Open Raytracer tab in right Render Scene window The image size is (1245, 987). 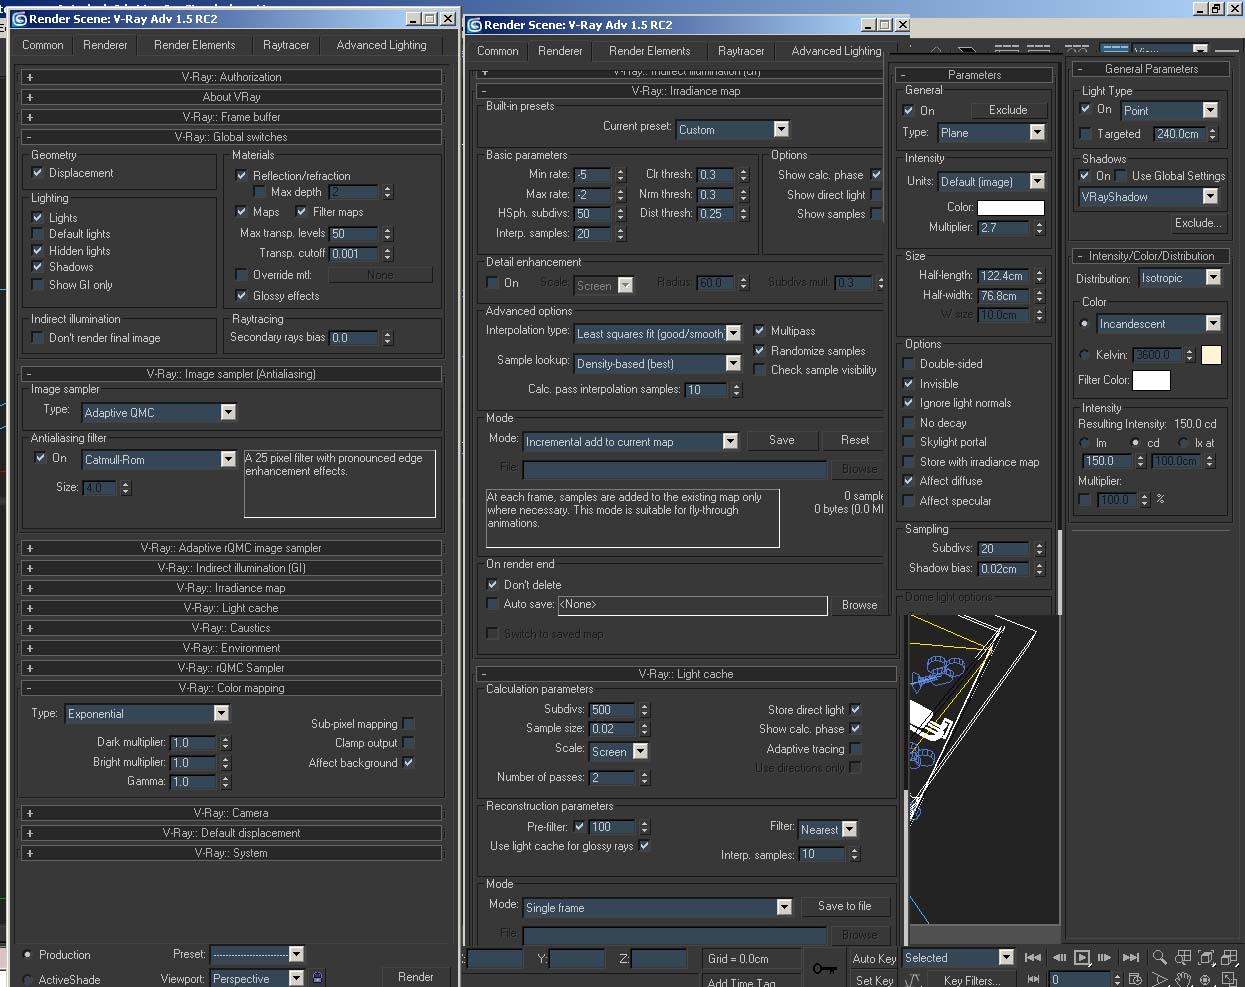741,51
